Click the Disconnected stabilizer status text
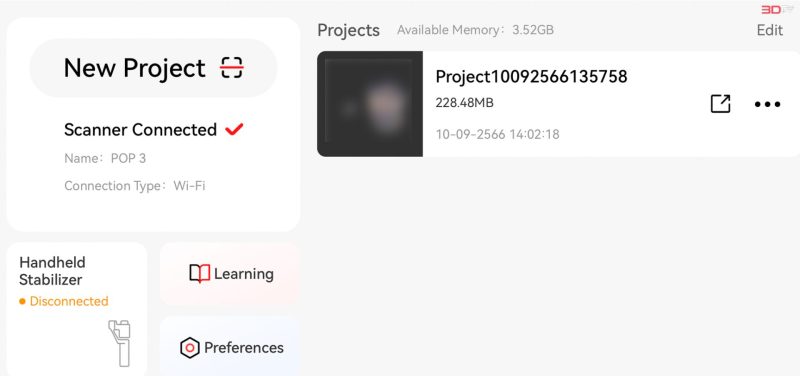 pos(69,302)
